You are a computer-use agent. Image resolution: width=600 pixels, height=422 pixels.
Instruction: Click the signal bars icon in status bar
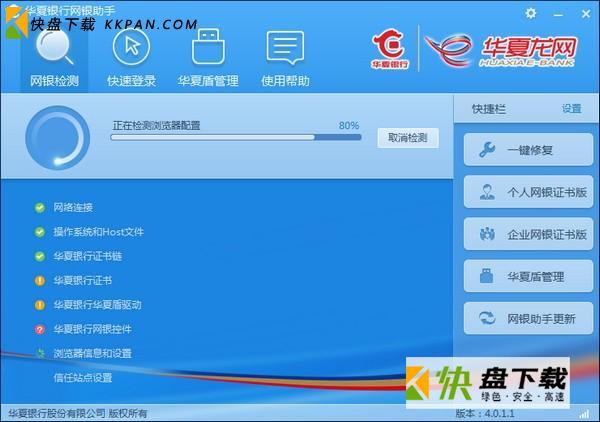(x=584, y=414)
